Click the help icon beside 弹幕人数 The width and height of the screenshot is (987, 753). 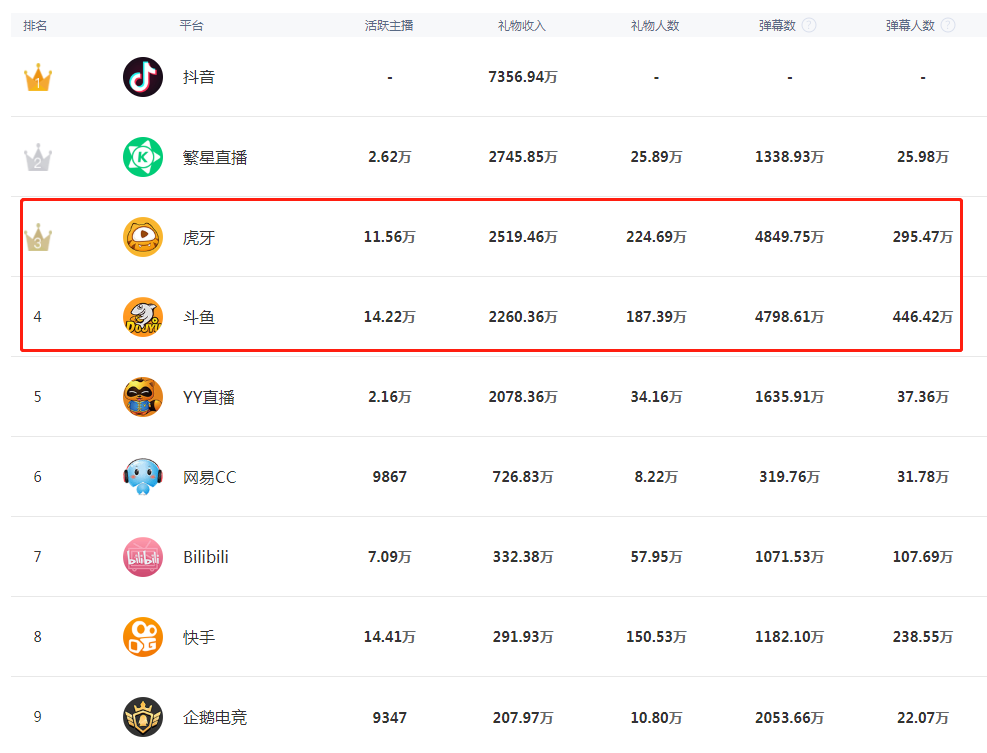[947, 25]
